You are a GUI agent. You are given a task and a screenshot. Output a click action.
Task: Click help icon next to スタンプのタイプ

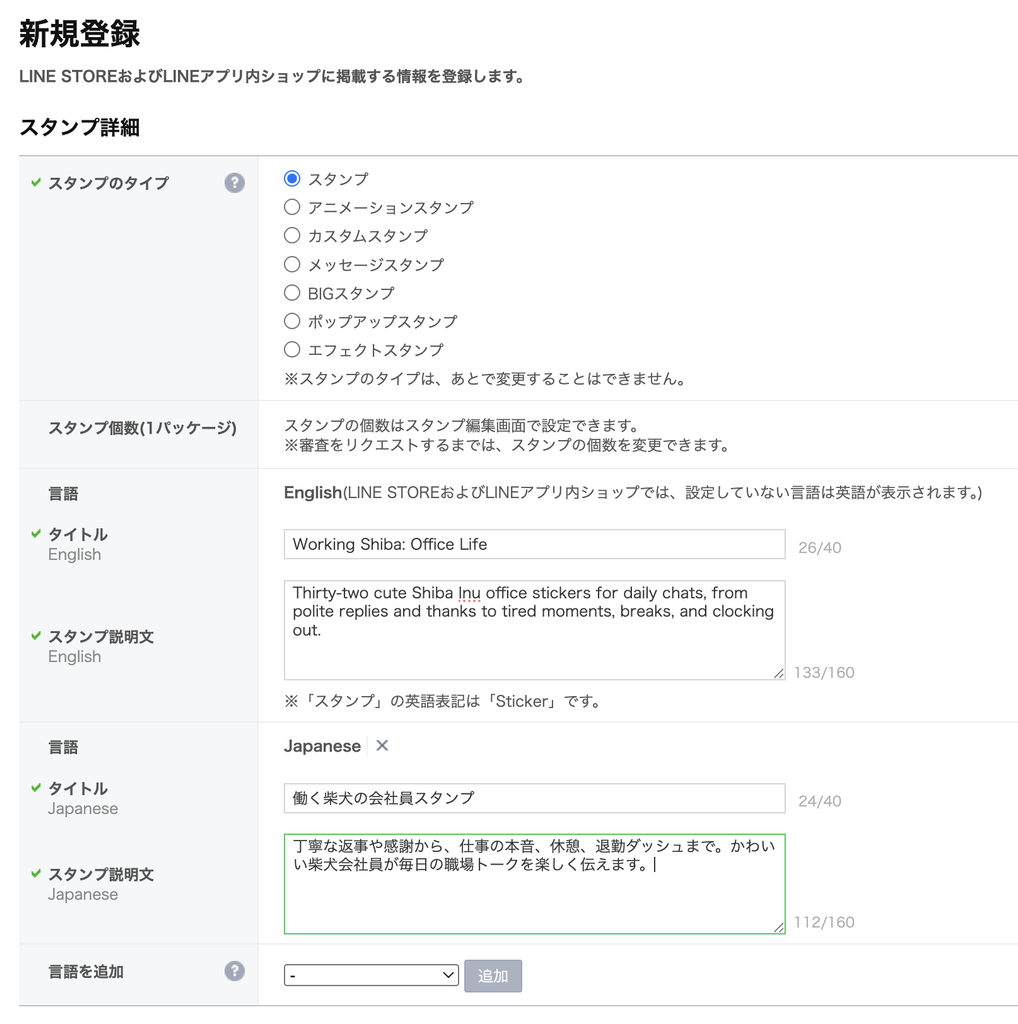pos(234,183)
